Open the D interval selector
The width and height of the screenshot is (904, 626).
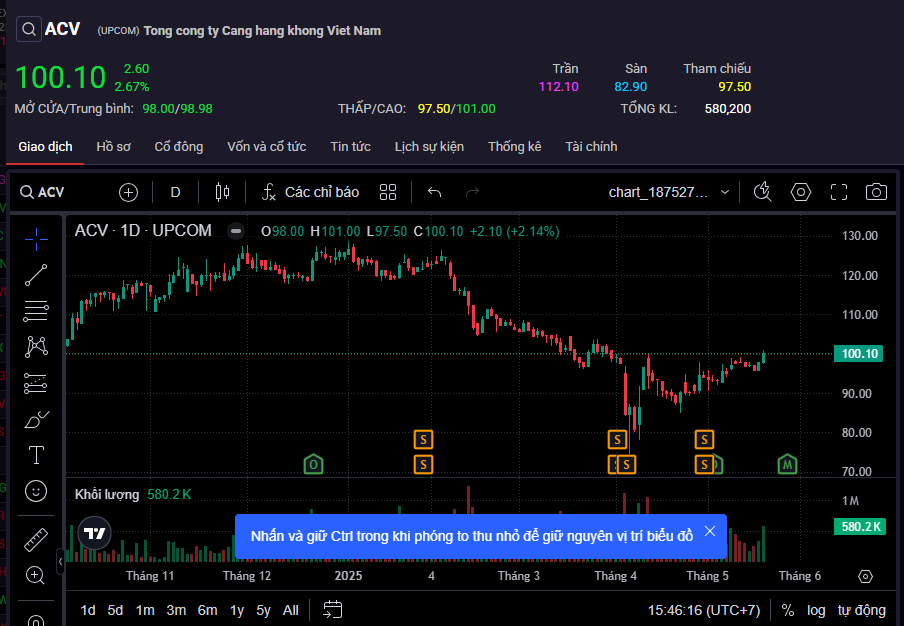175,192
